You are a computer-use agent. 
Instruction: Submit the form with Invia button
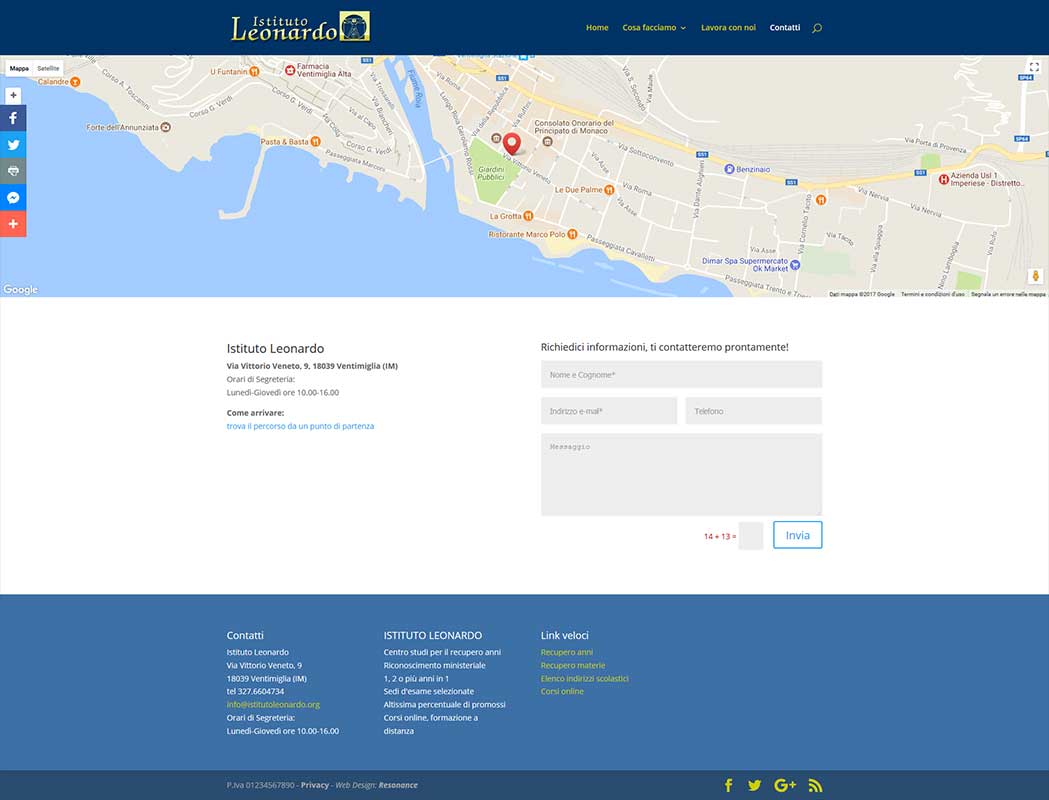[x=797, y=535]
